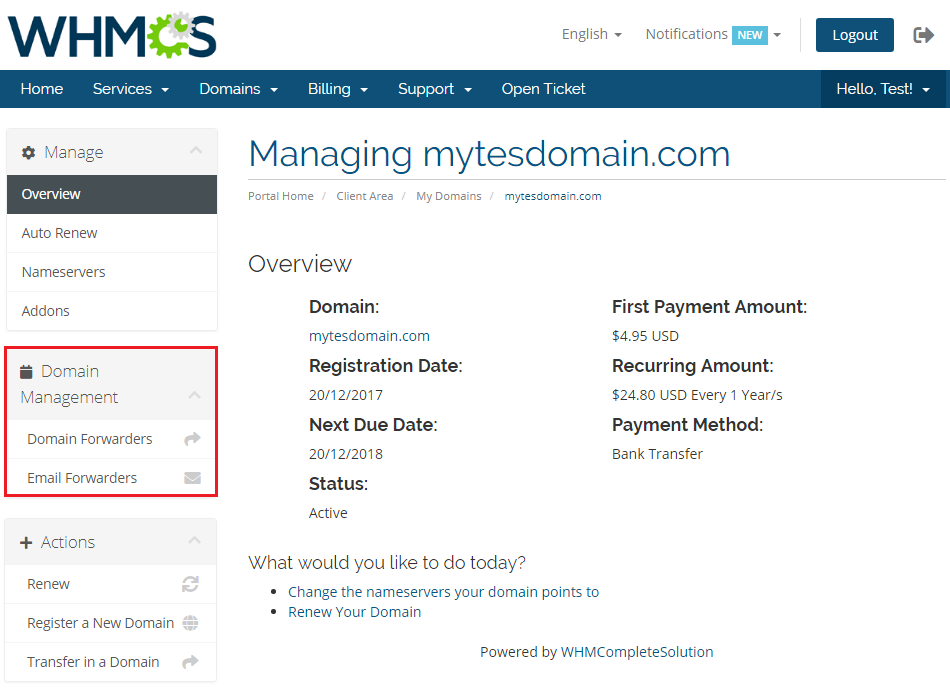950x691 pixels.
Task: Select Auto Renew in sidebar
Action: (112, 233)
